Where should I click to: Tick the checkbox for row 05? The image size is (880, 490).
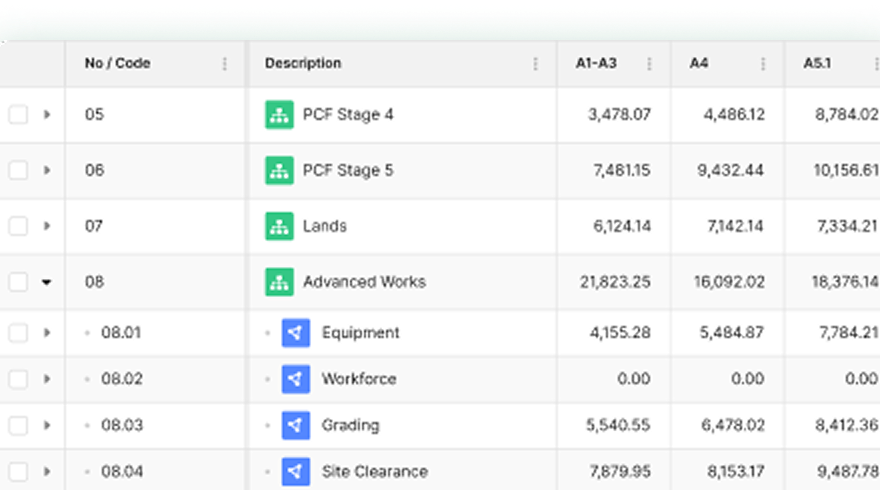(x=18, y=114)
